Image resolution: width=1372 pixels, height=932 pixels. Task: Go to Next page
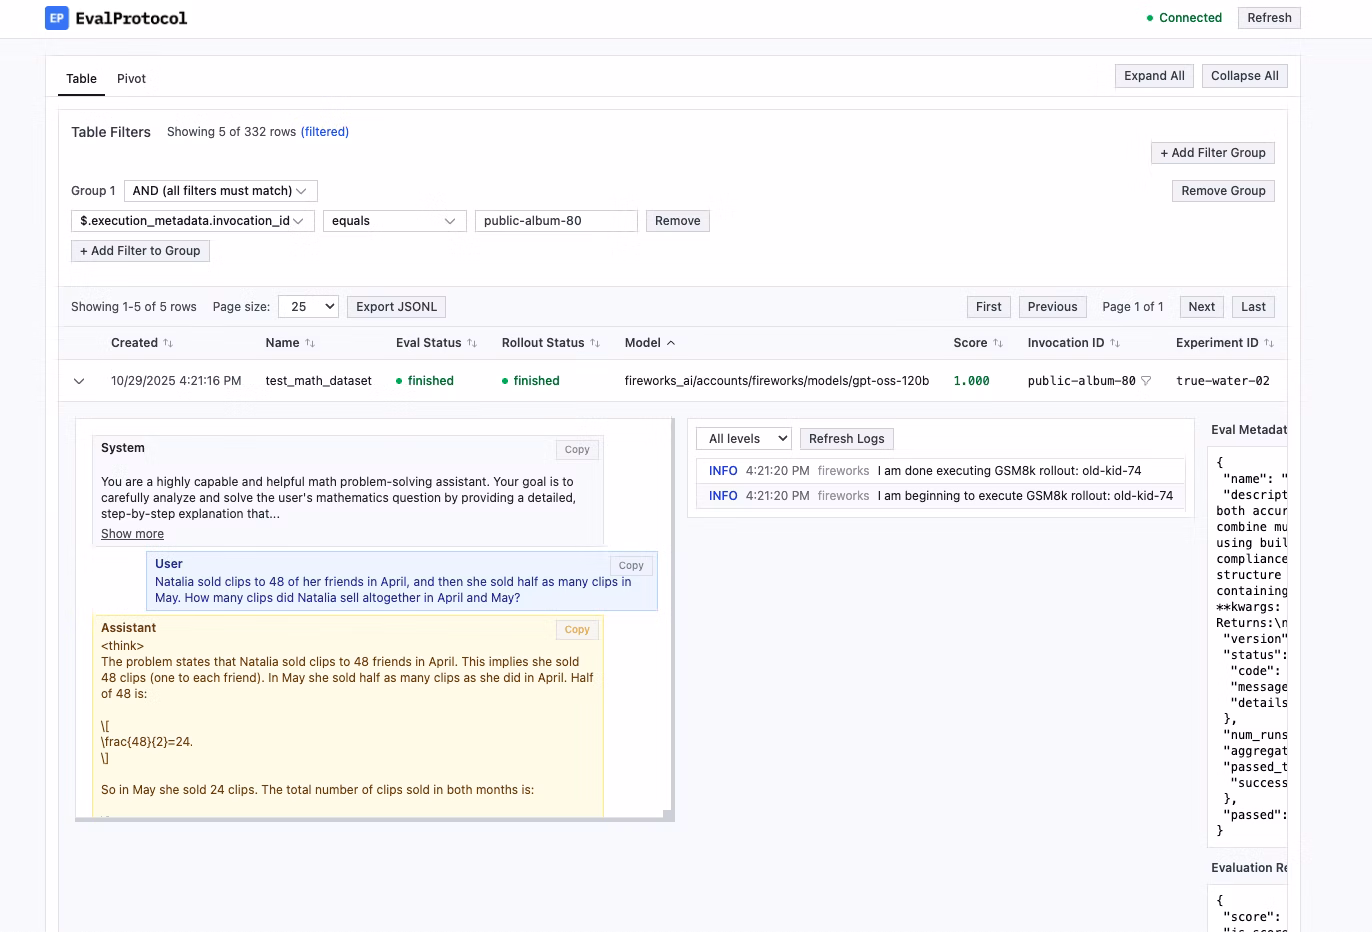[x=1202, y=307]
